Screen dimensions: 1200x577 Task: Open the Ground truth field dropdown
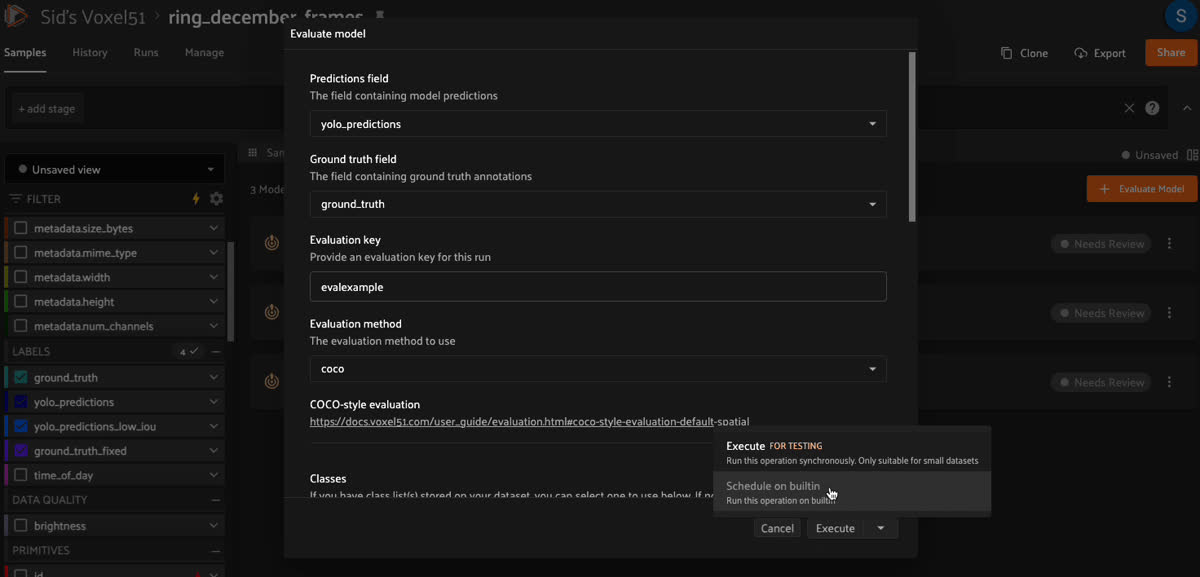pyautogui.click(x=598, y=204)
